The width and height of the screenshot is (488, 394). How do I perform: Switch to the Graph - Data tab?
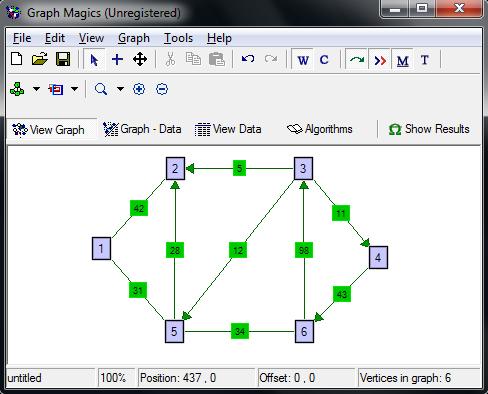coord(142,129)
